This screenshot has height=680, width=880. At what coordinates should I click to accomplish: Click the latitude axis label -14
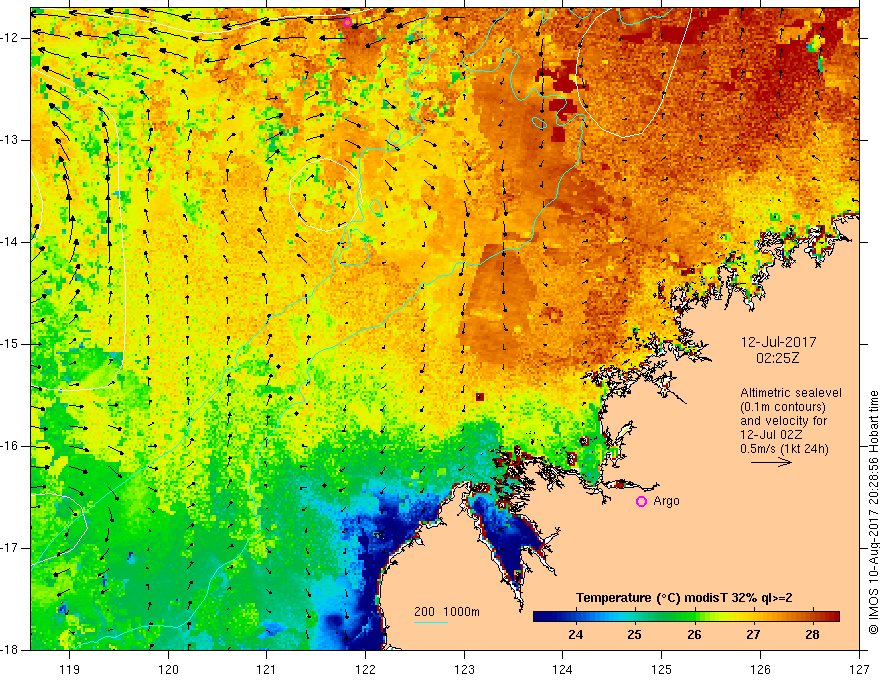(x=11, y=242)
